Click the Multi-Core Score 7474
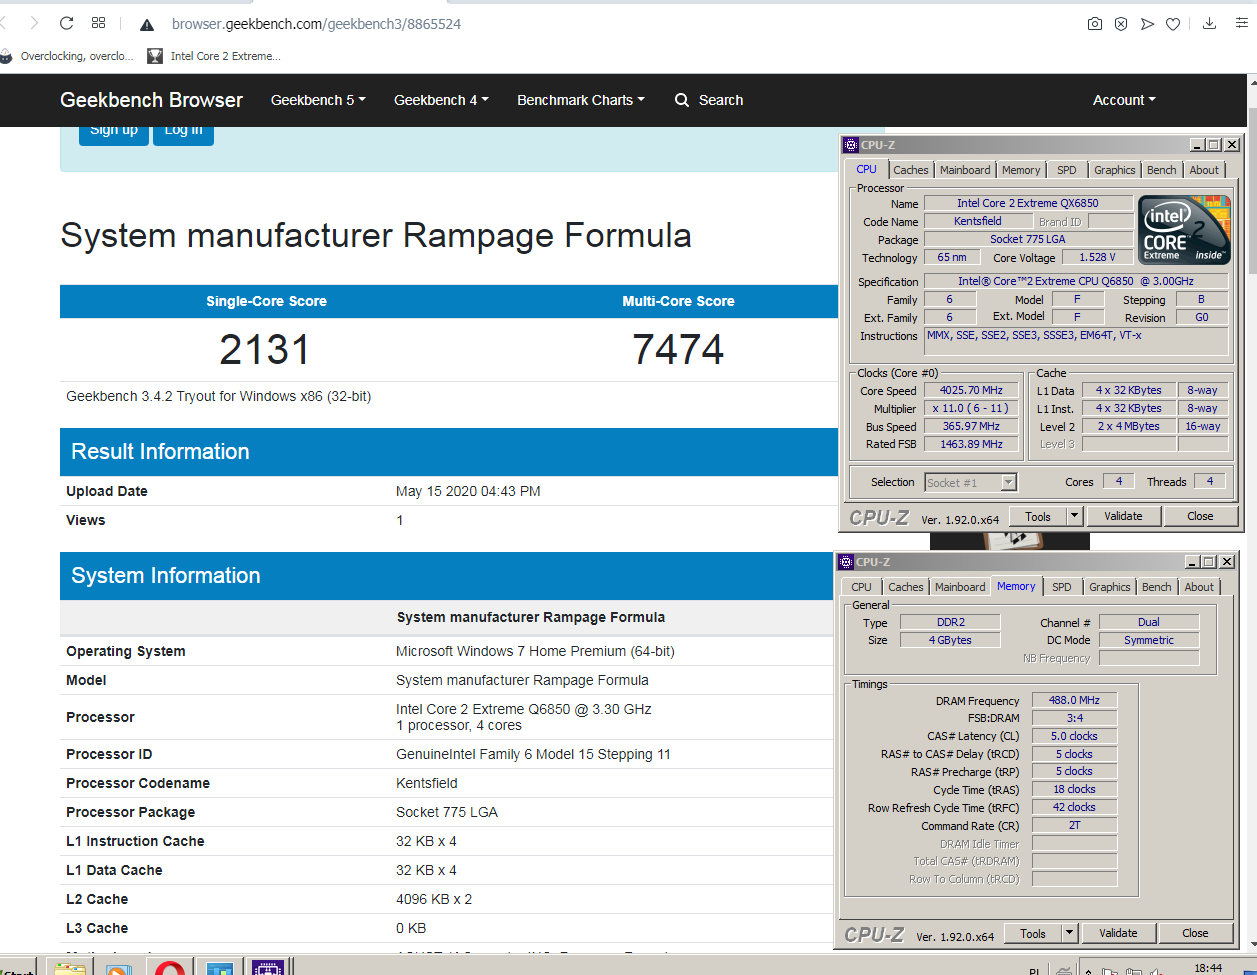 (x=678, y=349)
